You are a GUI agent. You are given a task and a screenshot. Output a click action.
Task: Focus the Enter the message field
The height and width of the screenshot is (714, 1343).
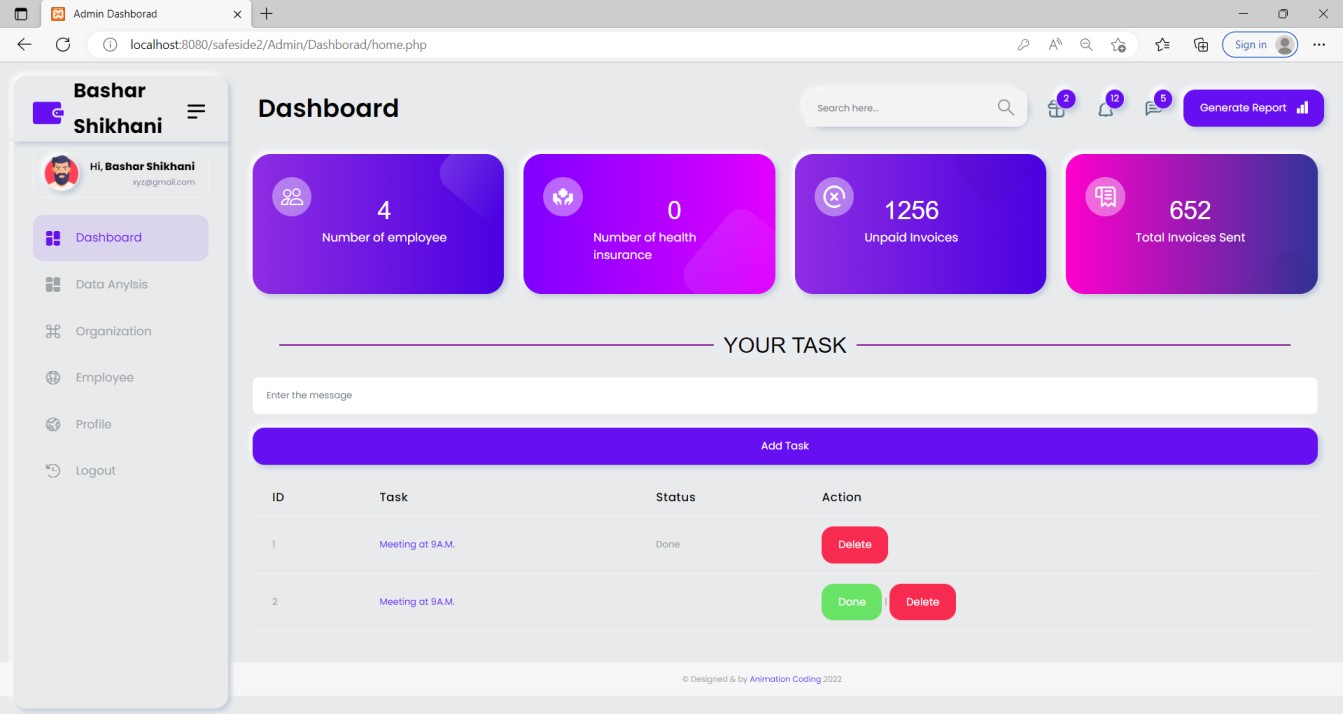tap(784, 396)
